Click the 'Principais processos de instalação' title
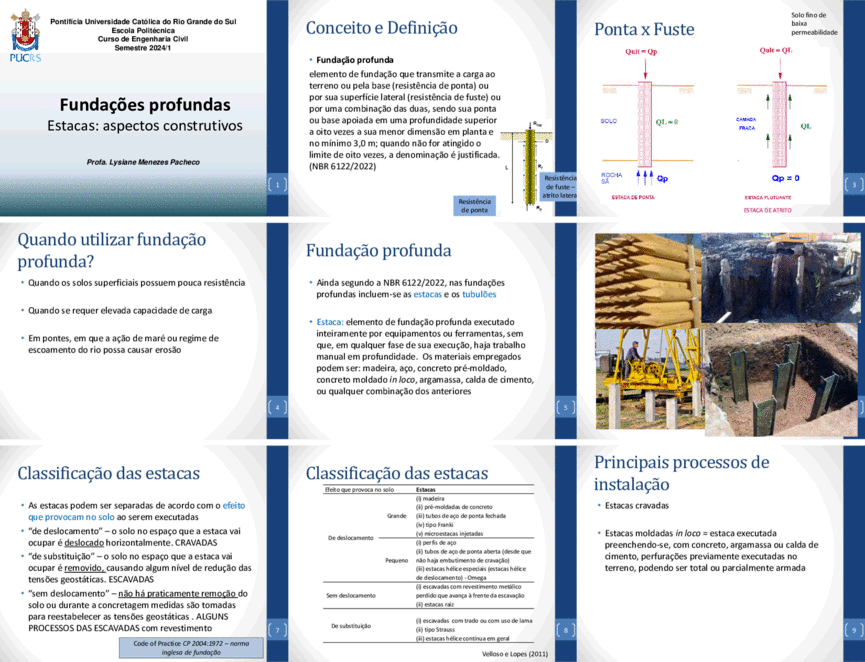The width and height of the screenshot is (865, 662). click(x=681, y=473)
